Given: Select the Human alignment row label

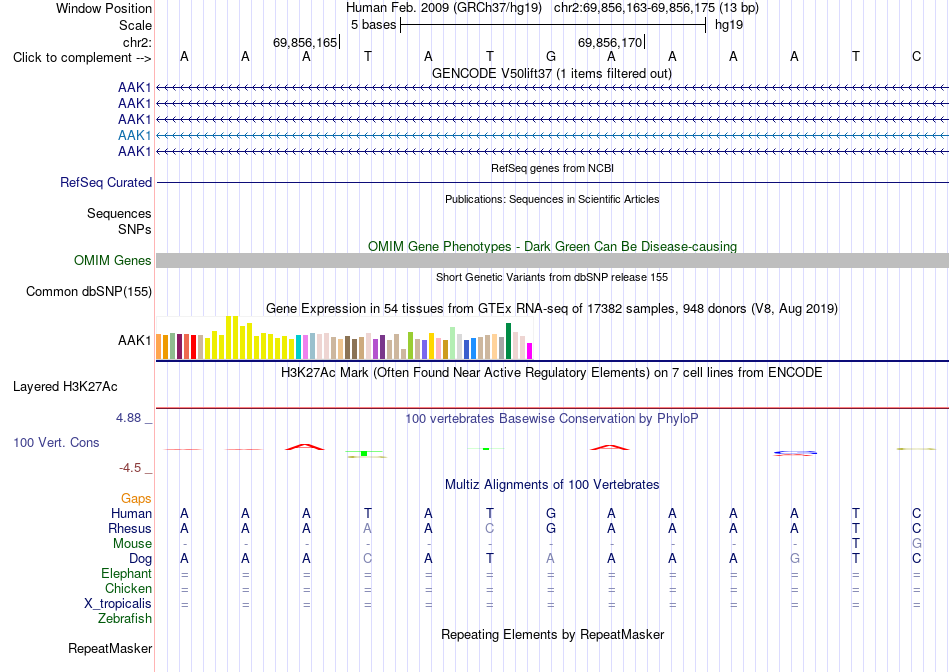Looking at the screenshot, I should [131, 513].
